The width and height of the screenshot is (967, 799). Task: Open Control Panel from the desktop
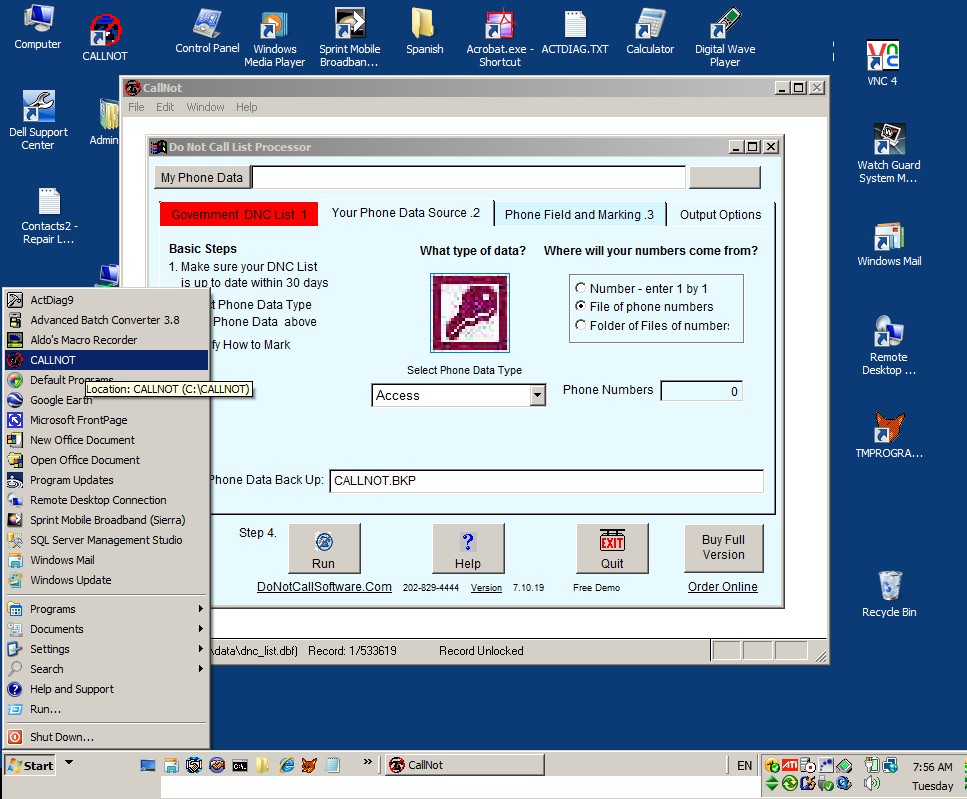207,31
